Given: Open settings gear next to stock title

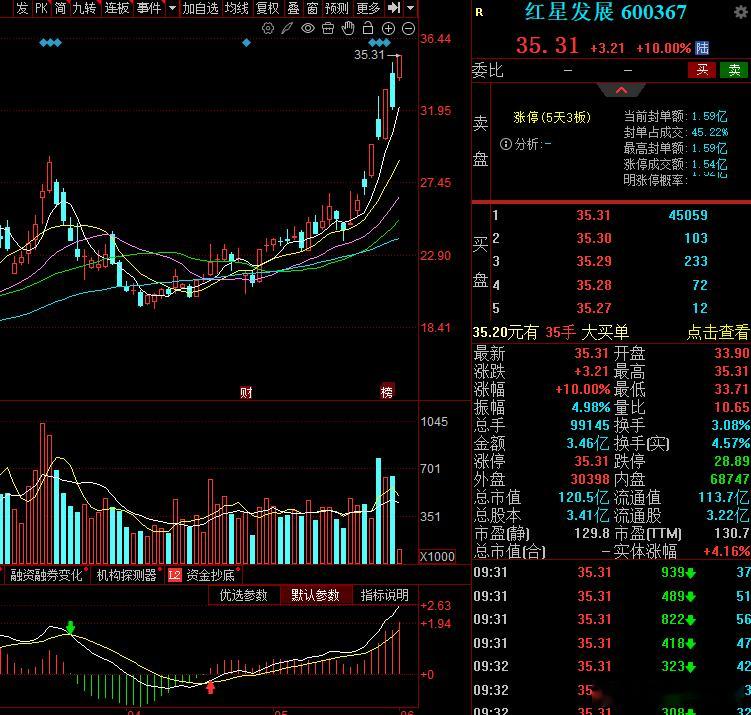Looking at the screenshot, I should pyautogui.click(x=741, y=12).
